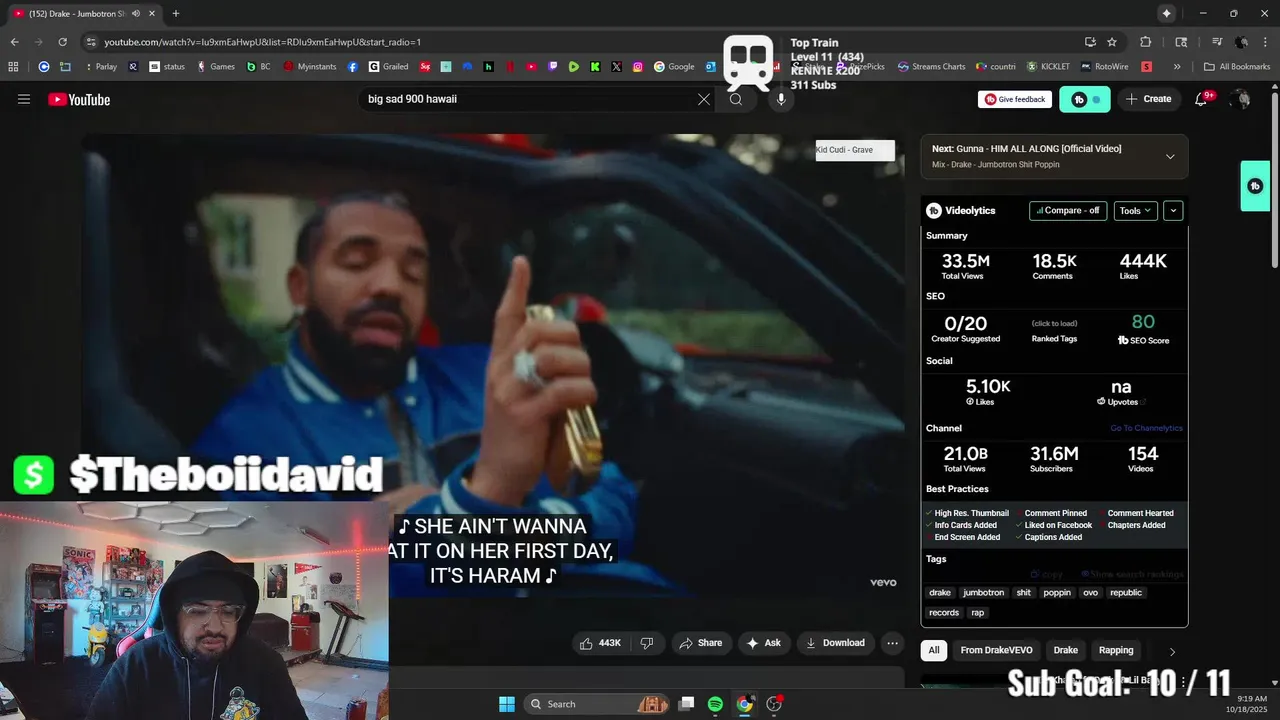Load ranked tags via click to load

(x=1054, y=323)
